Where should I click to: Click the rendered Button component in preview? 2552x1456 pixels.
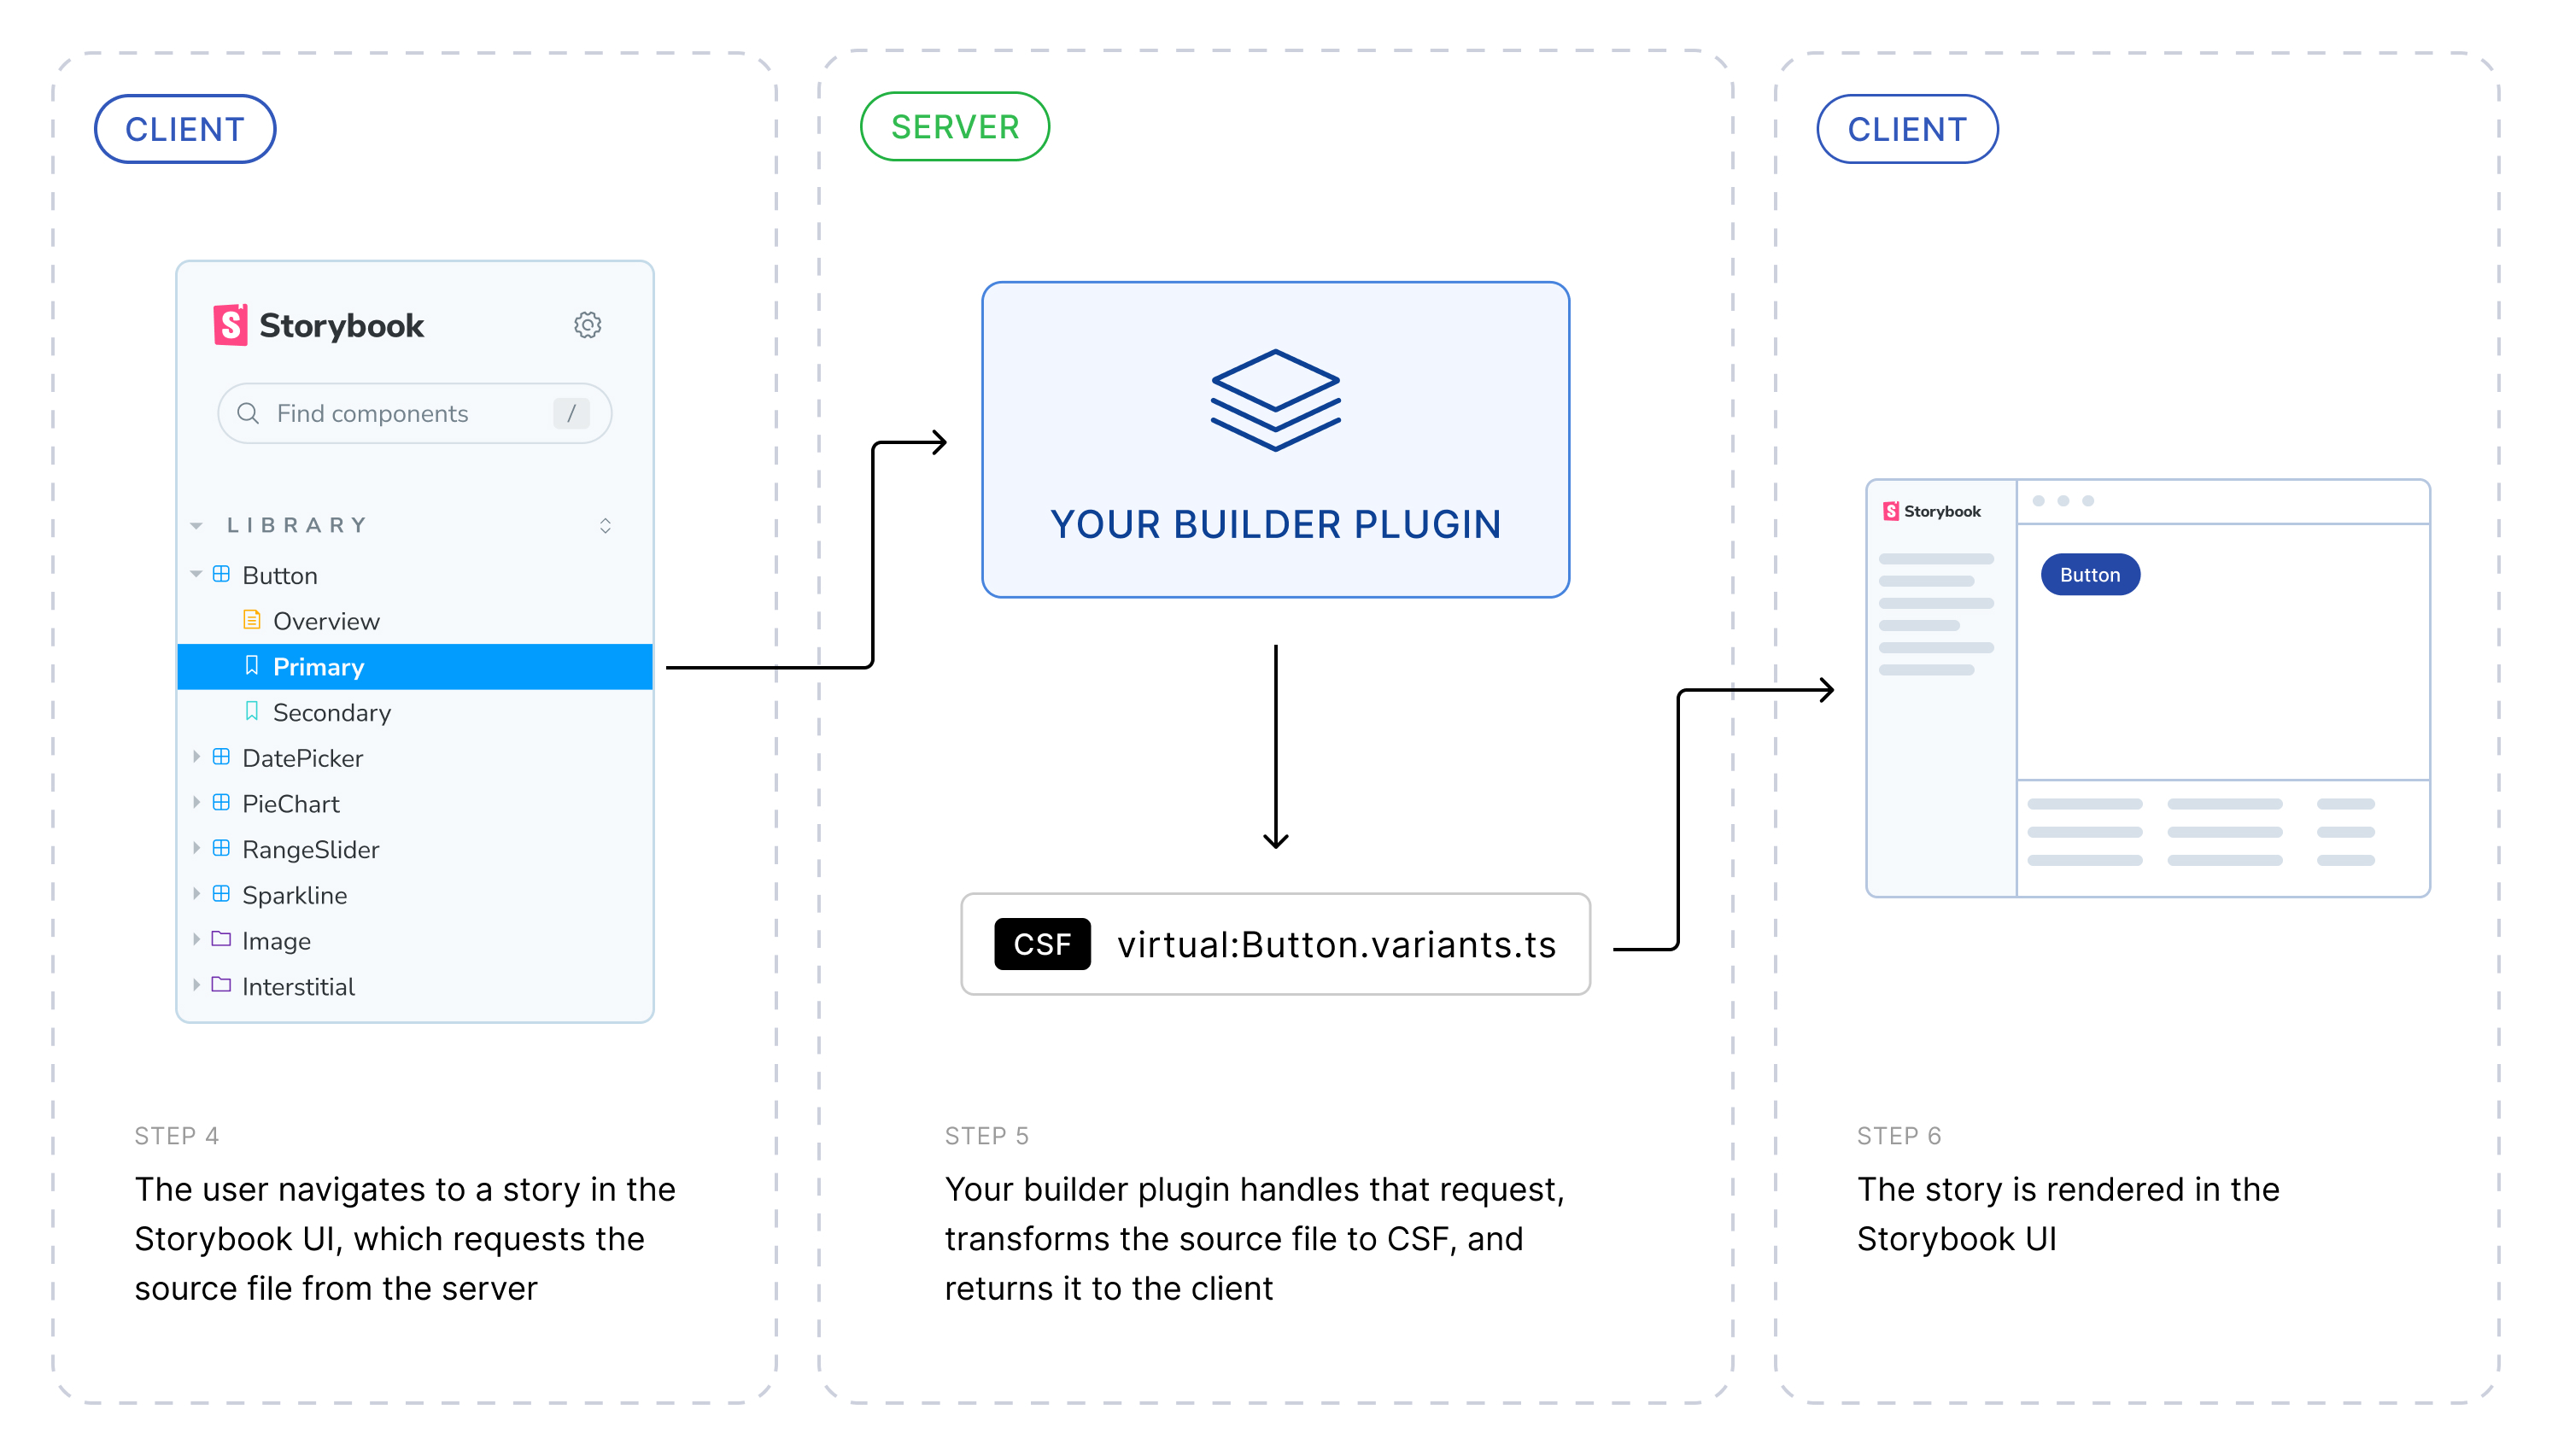[2093, 575]
